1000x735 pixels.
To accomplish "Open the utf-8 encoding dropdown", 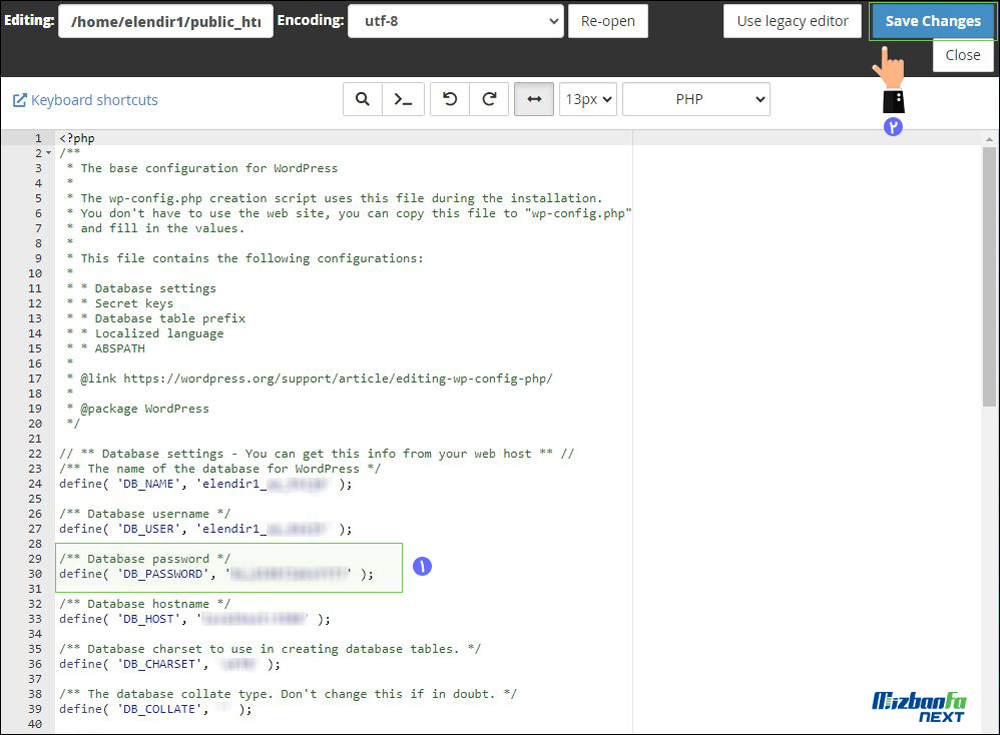I will [455, 21].
